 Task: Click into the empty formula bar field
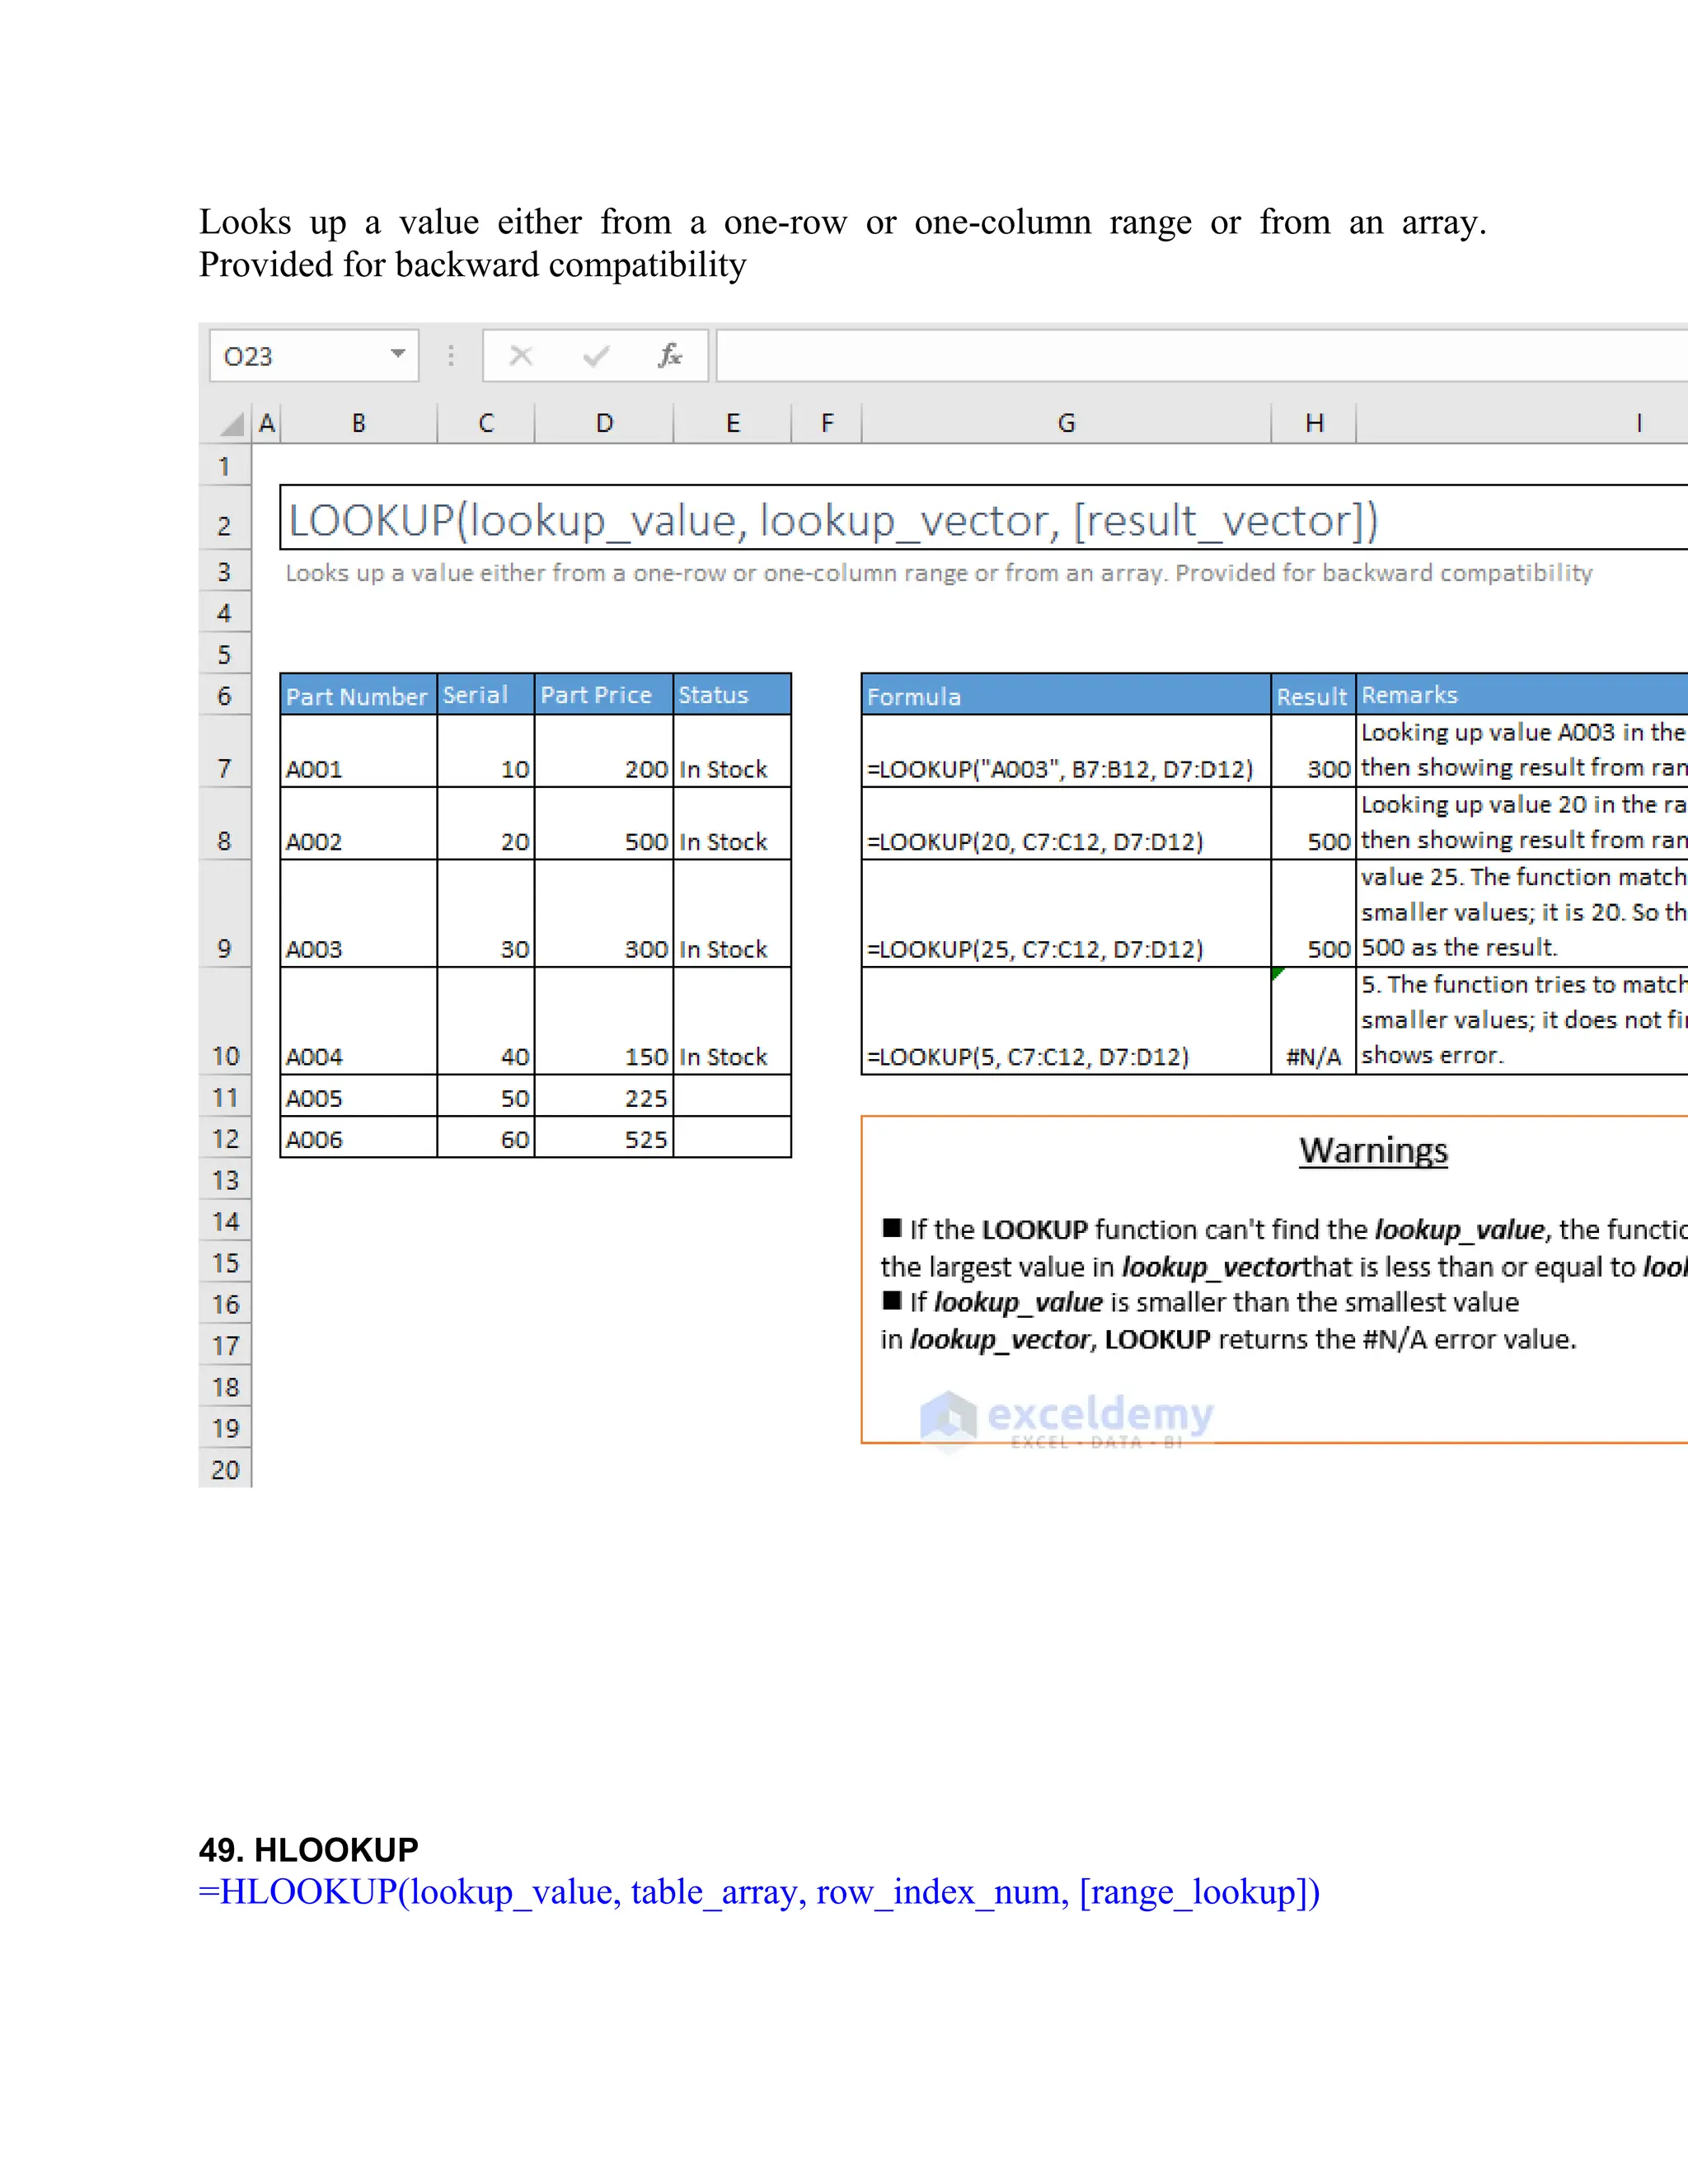1201,356
